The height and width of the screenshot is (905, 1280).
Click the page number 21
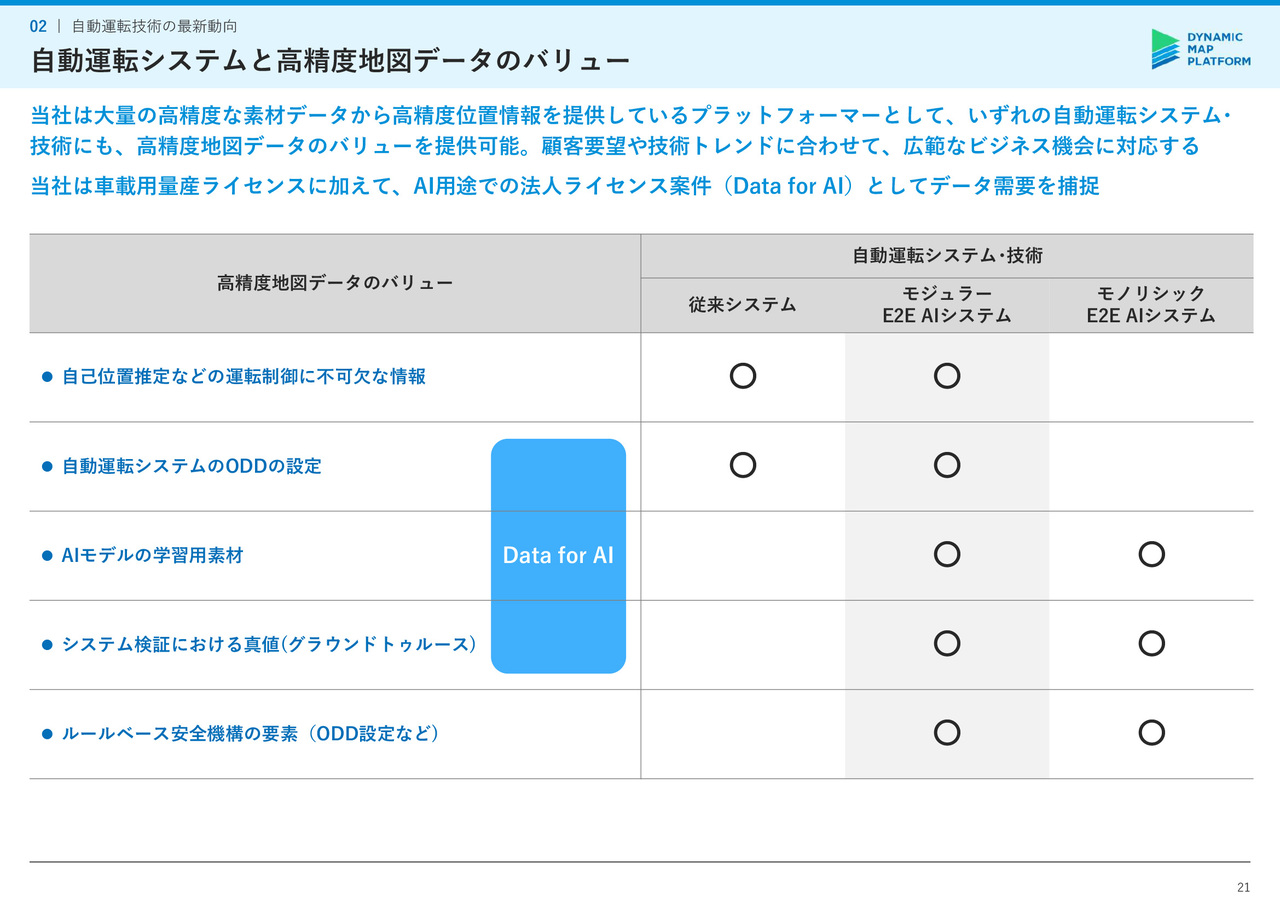[1243, 887]
